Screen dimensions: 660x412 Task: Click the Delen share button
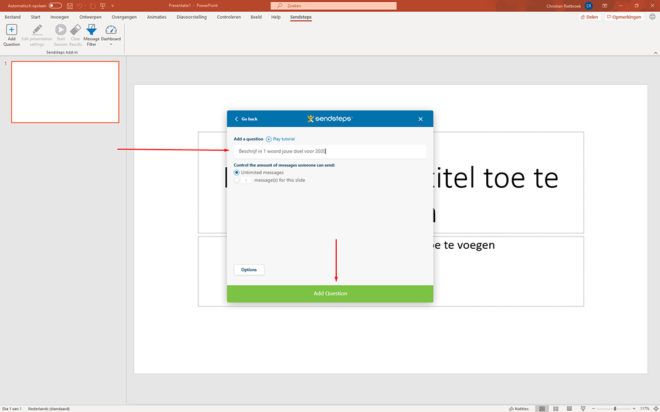pos(589,17)
